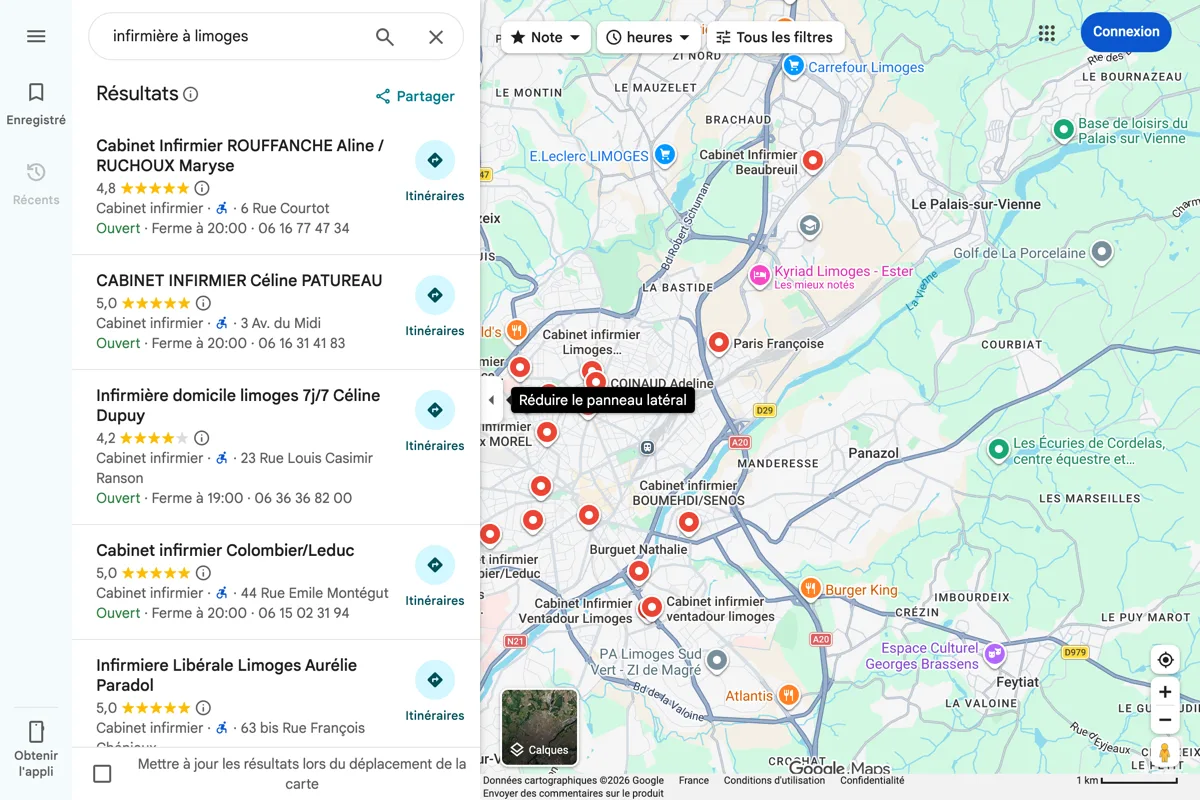Collapse the side panel with the arrow
The image size is (1200, 800).
click(x=491, y=400)
